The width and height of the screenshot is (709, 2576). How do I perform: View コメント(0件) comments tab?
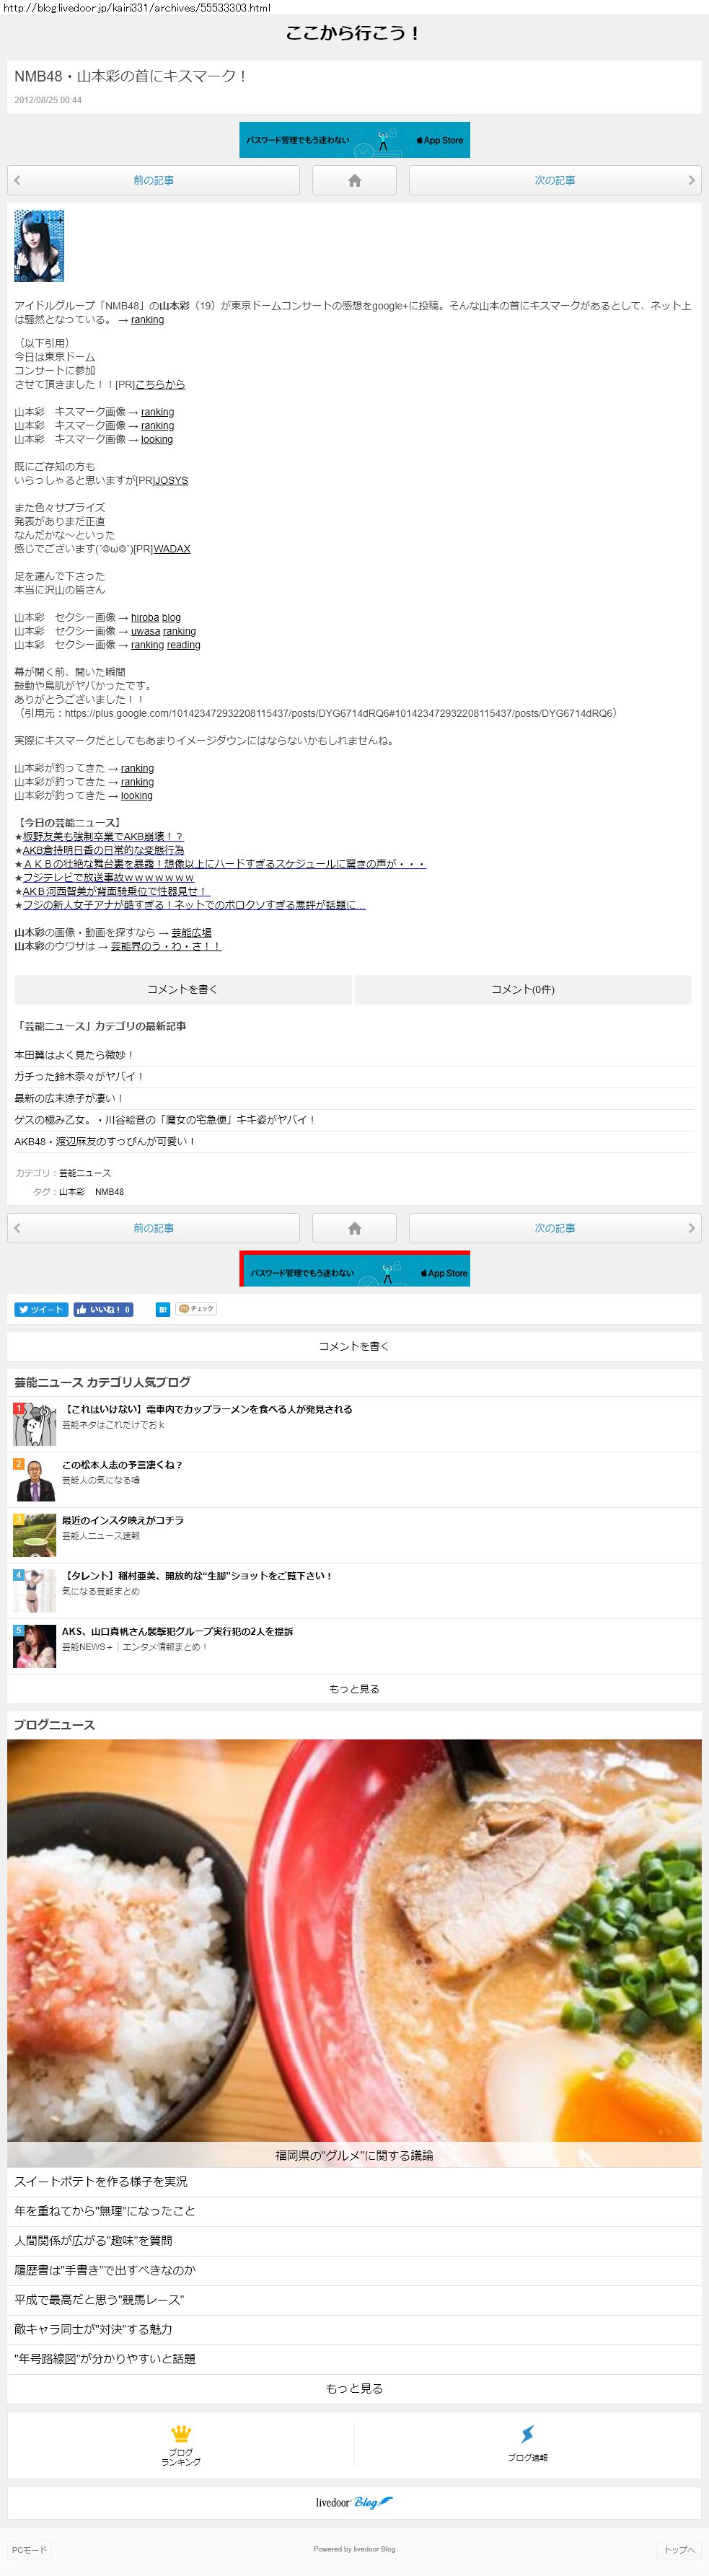(x=522, y=989)
